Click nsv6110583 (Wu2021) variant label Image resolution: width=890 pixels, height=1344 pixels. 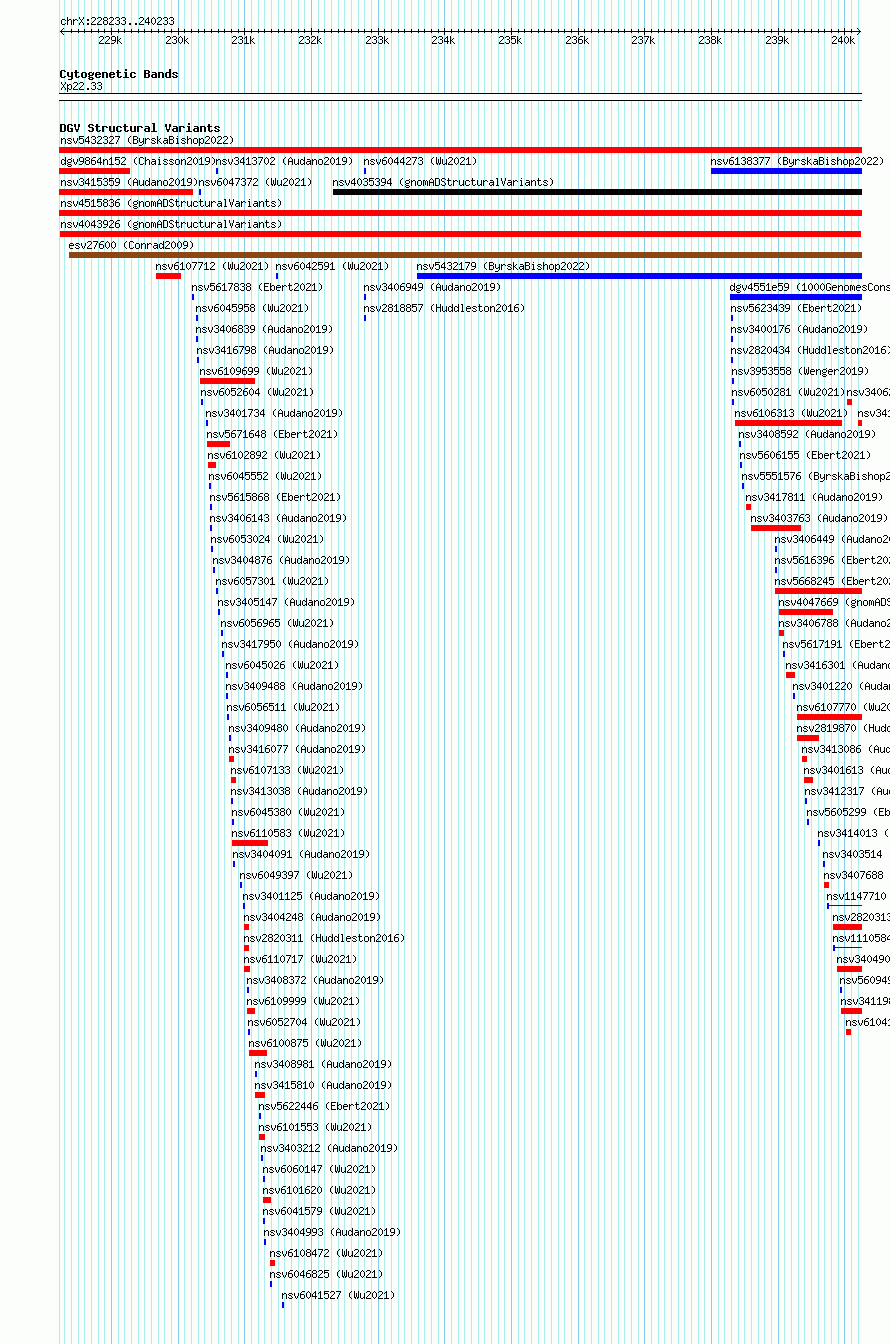pos(289,833)
